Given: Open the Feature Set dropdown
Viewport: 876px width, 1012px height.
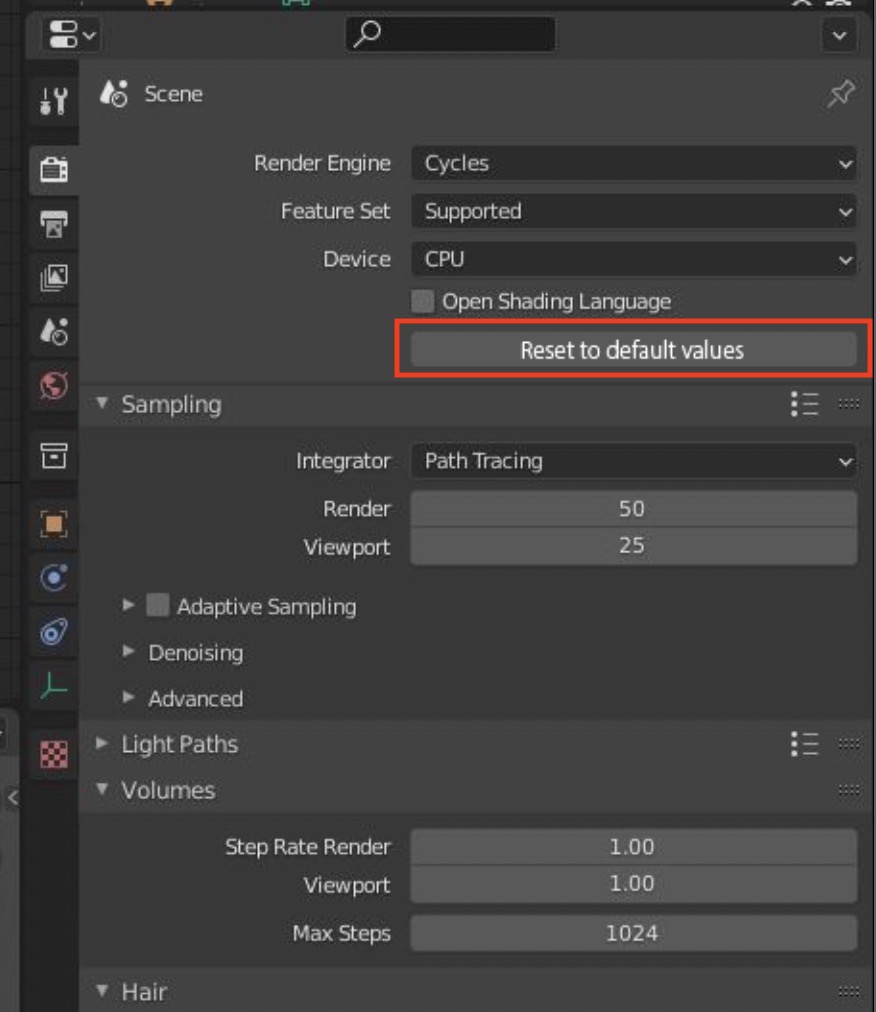Looking at the screenshot, I should pyautogui.click(x=634, y=211).
